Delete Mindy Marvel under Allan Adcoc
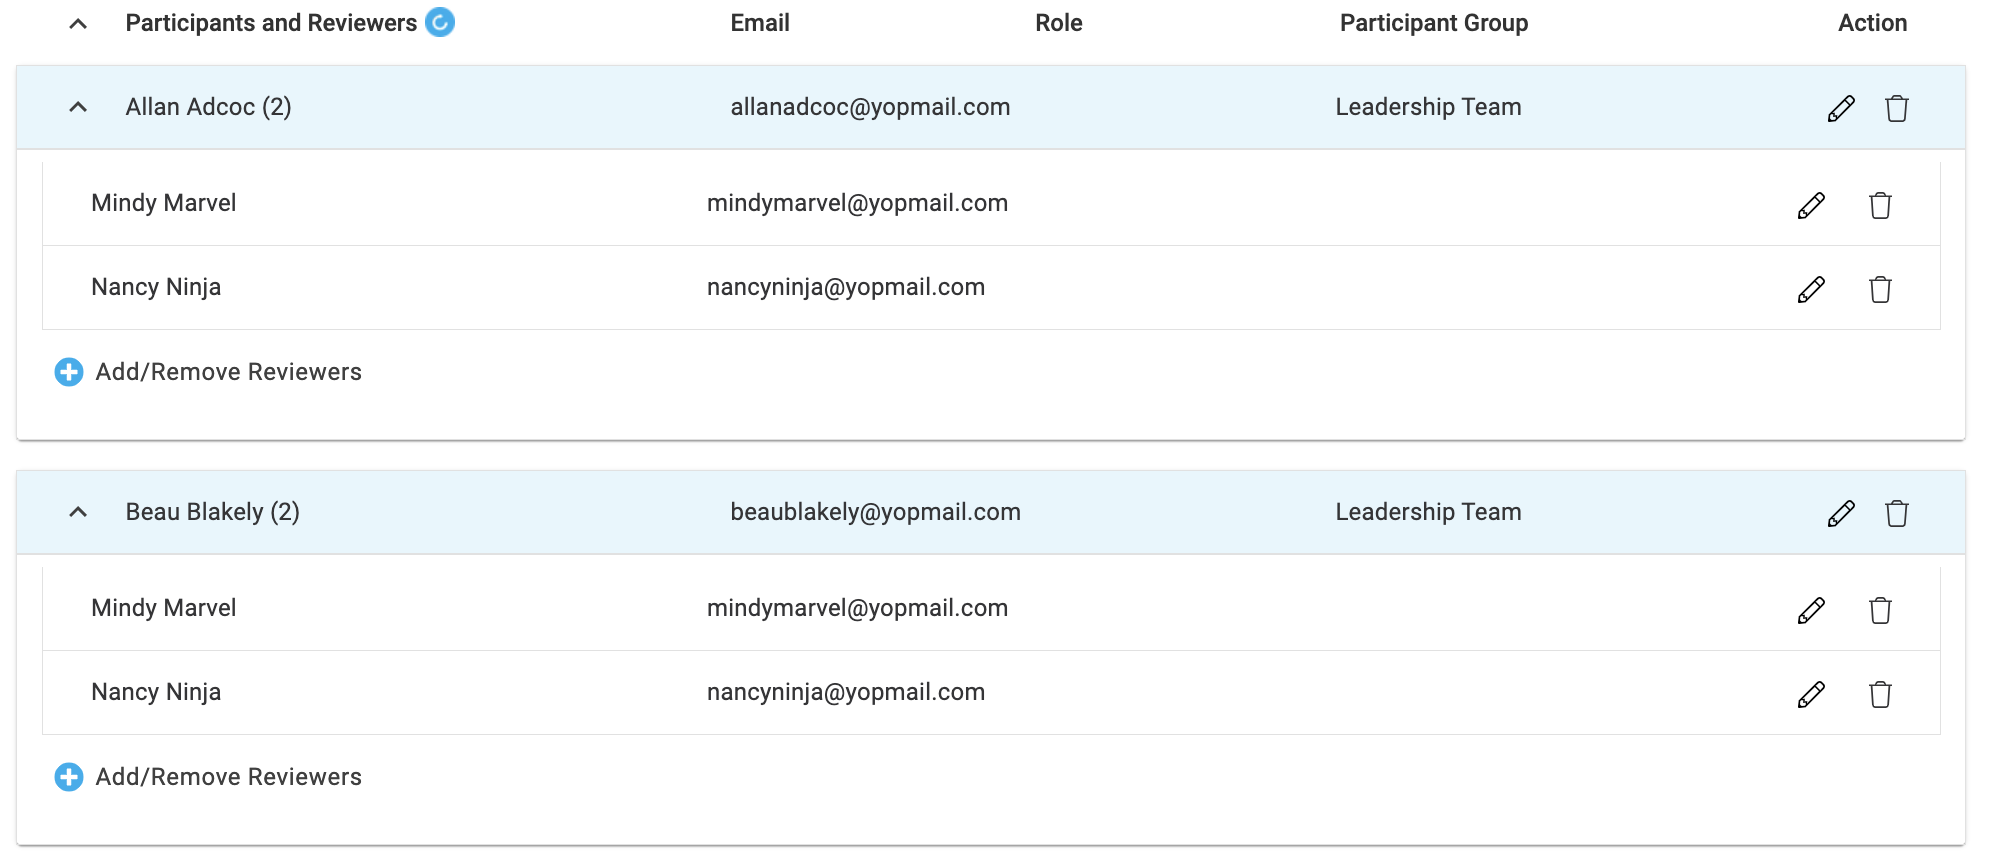Image resolution: width=1998 pixels, height=856 pixels. 1880,205
